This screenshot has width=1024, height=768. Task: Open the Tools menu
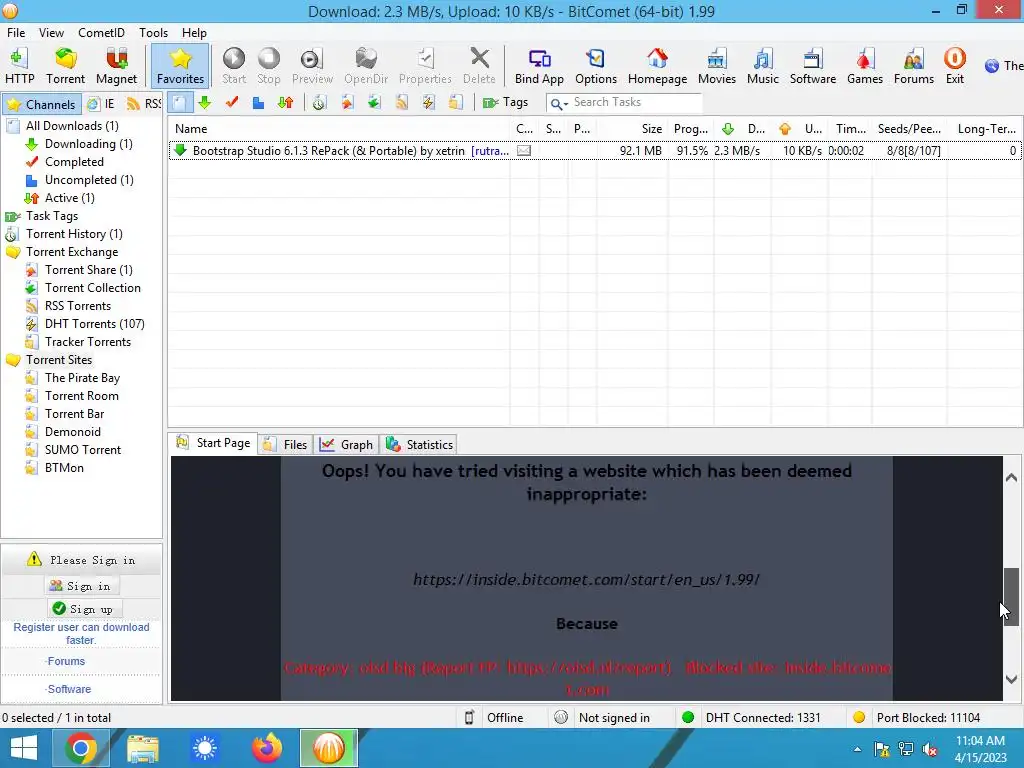[153, 33]
